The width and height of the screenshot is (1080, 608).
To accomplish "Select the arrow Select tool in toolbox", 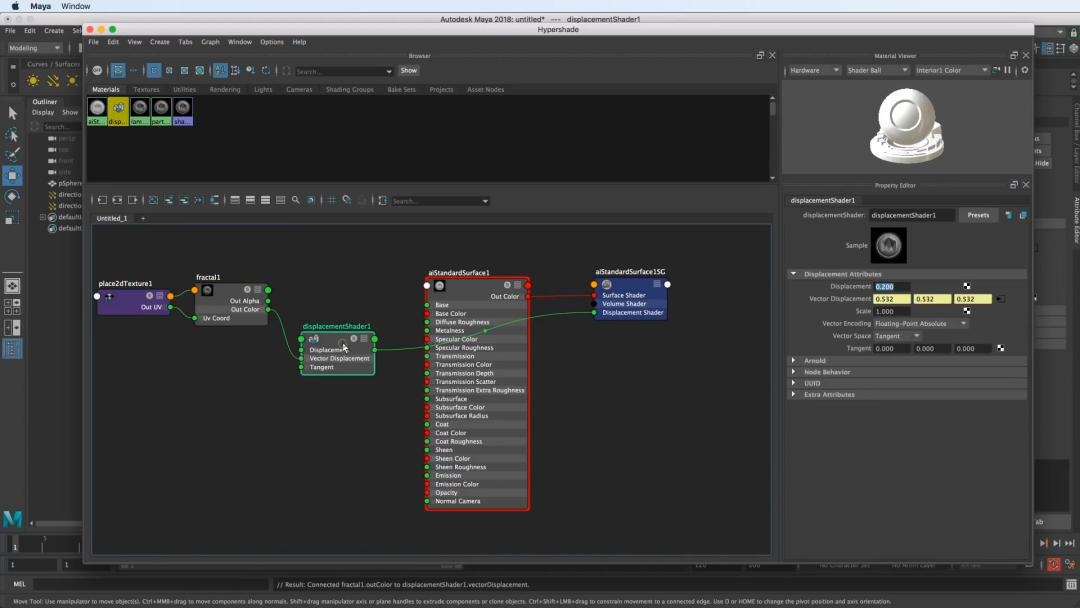I will [x=12, y=113].
